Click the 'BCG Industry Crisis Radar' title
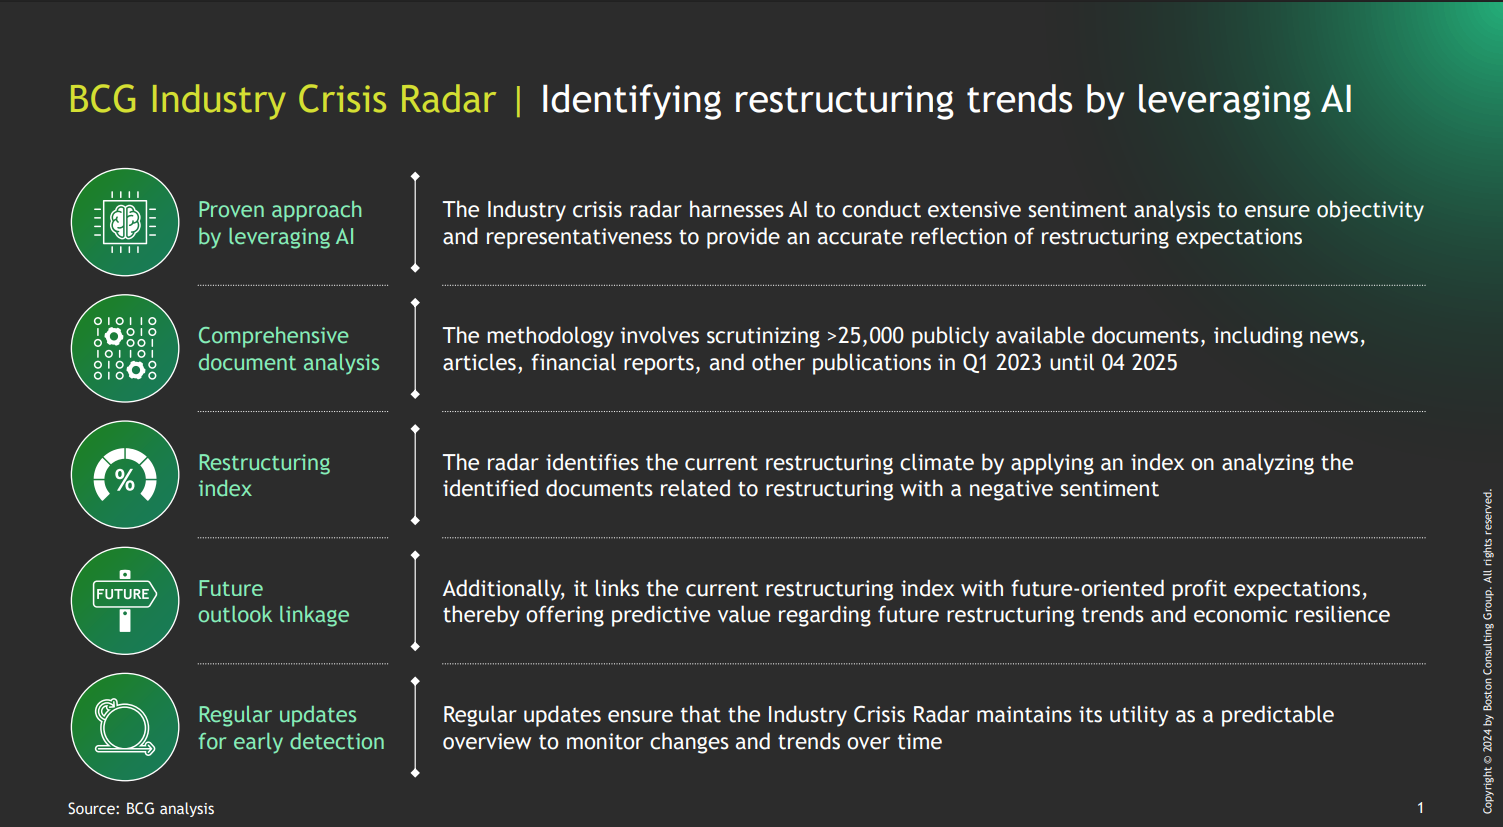Screen dimensions: 1503x827 pos(282,100)
